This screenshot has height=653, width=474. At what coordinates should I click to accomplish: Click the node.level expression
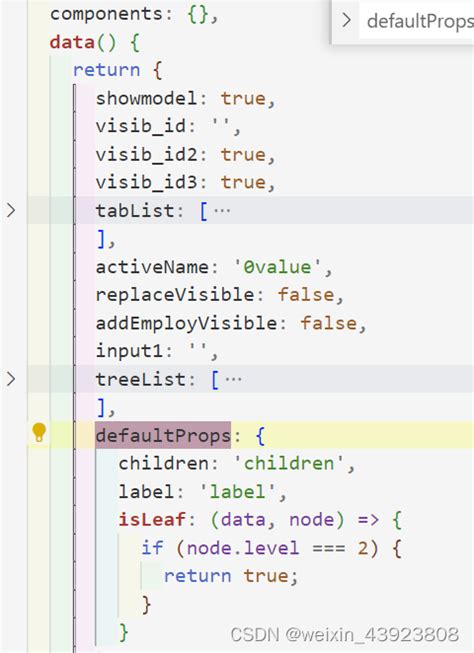[243, 548]
